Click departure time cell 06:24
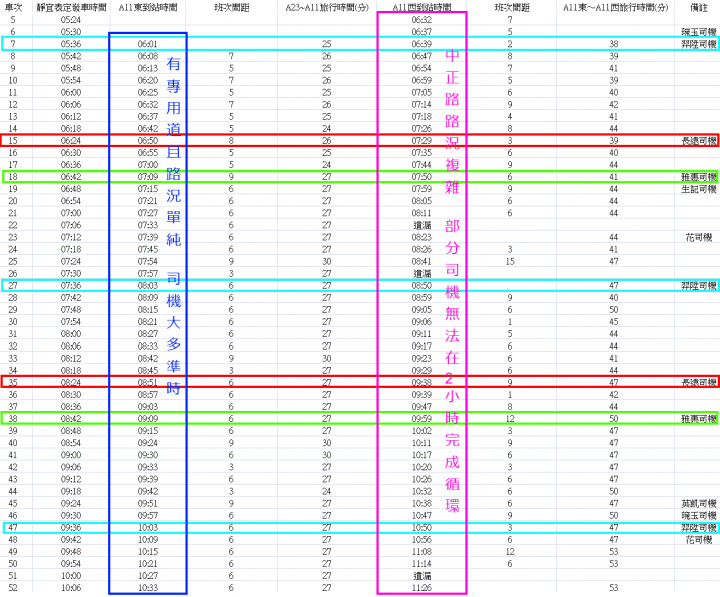Image resolution: width=720 pixels, height=597 pixels. (x=71, y=141)
